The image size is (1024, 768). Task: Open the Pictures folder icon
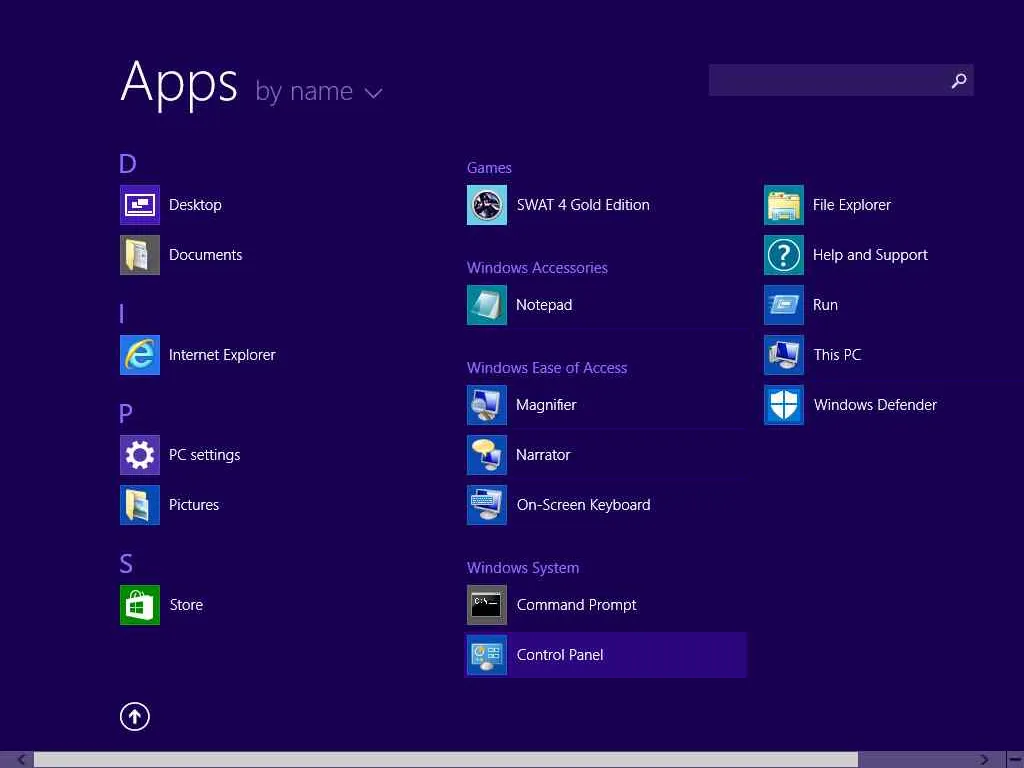click(x=140, y=505)
